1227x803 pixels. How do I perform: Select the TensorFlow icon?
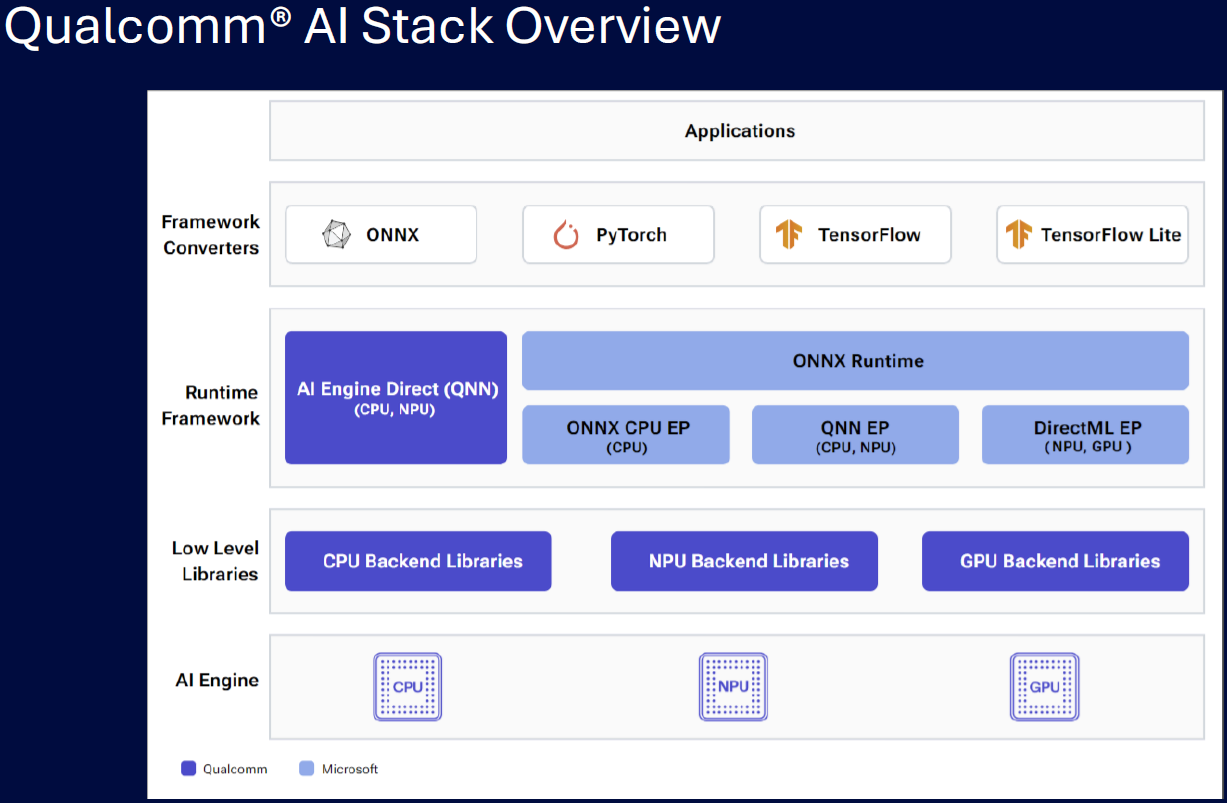(x=790, y=234)
